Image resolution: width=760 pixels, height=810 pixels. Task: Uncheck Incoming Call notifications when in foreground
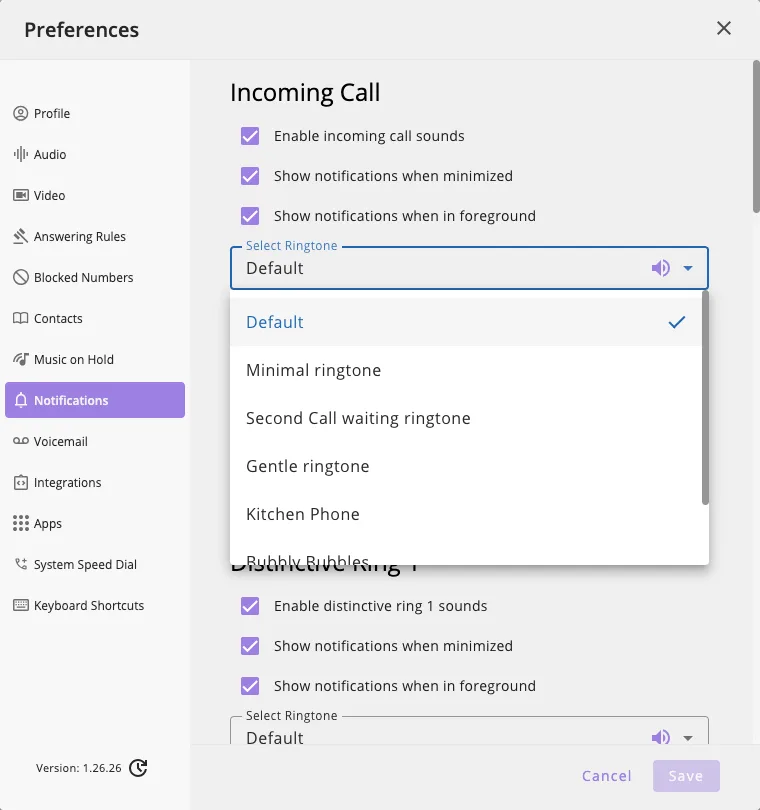click(250, 216)
